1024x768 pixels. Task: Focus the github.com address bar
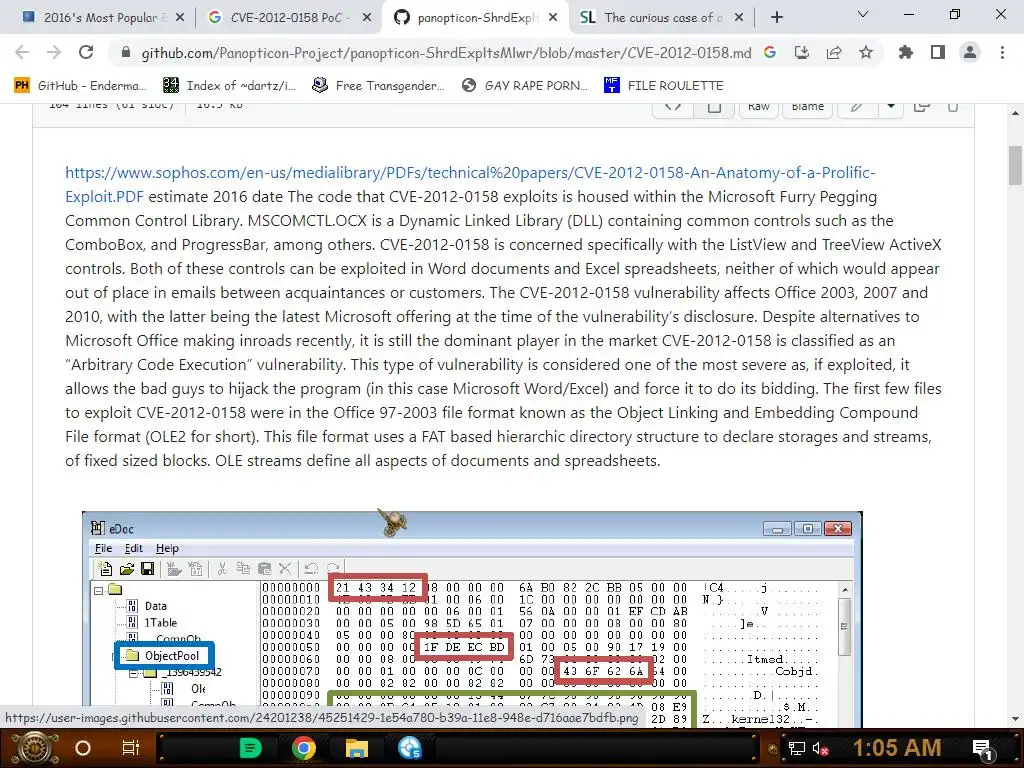pos(445,53)
